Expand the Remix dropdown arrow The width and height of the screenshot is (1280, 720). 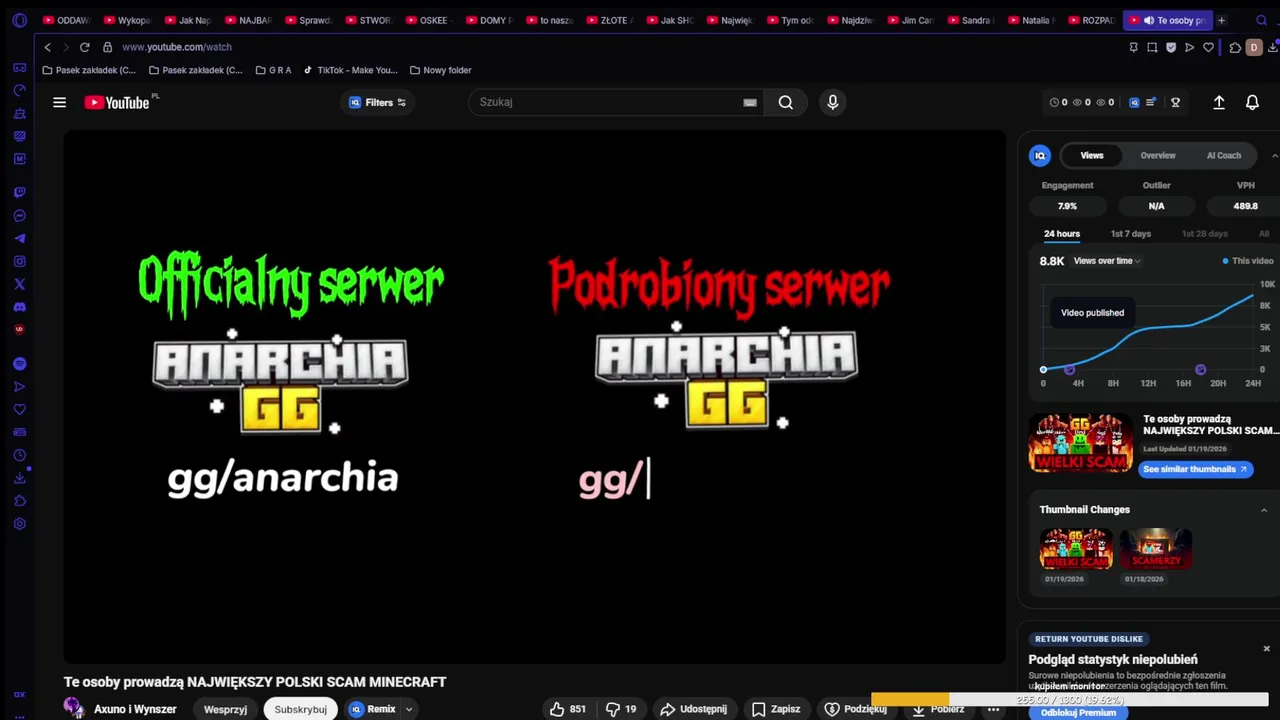408,709
